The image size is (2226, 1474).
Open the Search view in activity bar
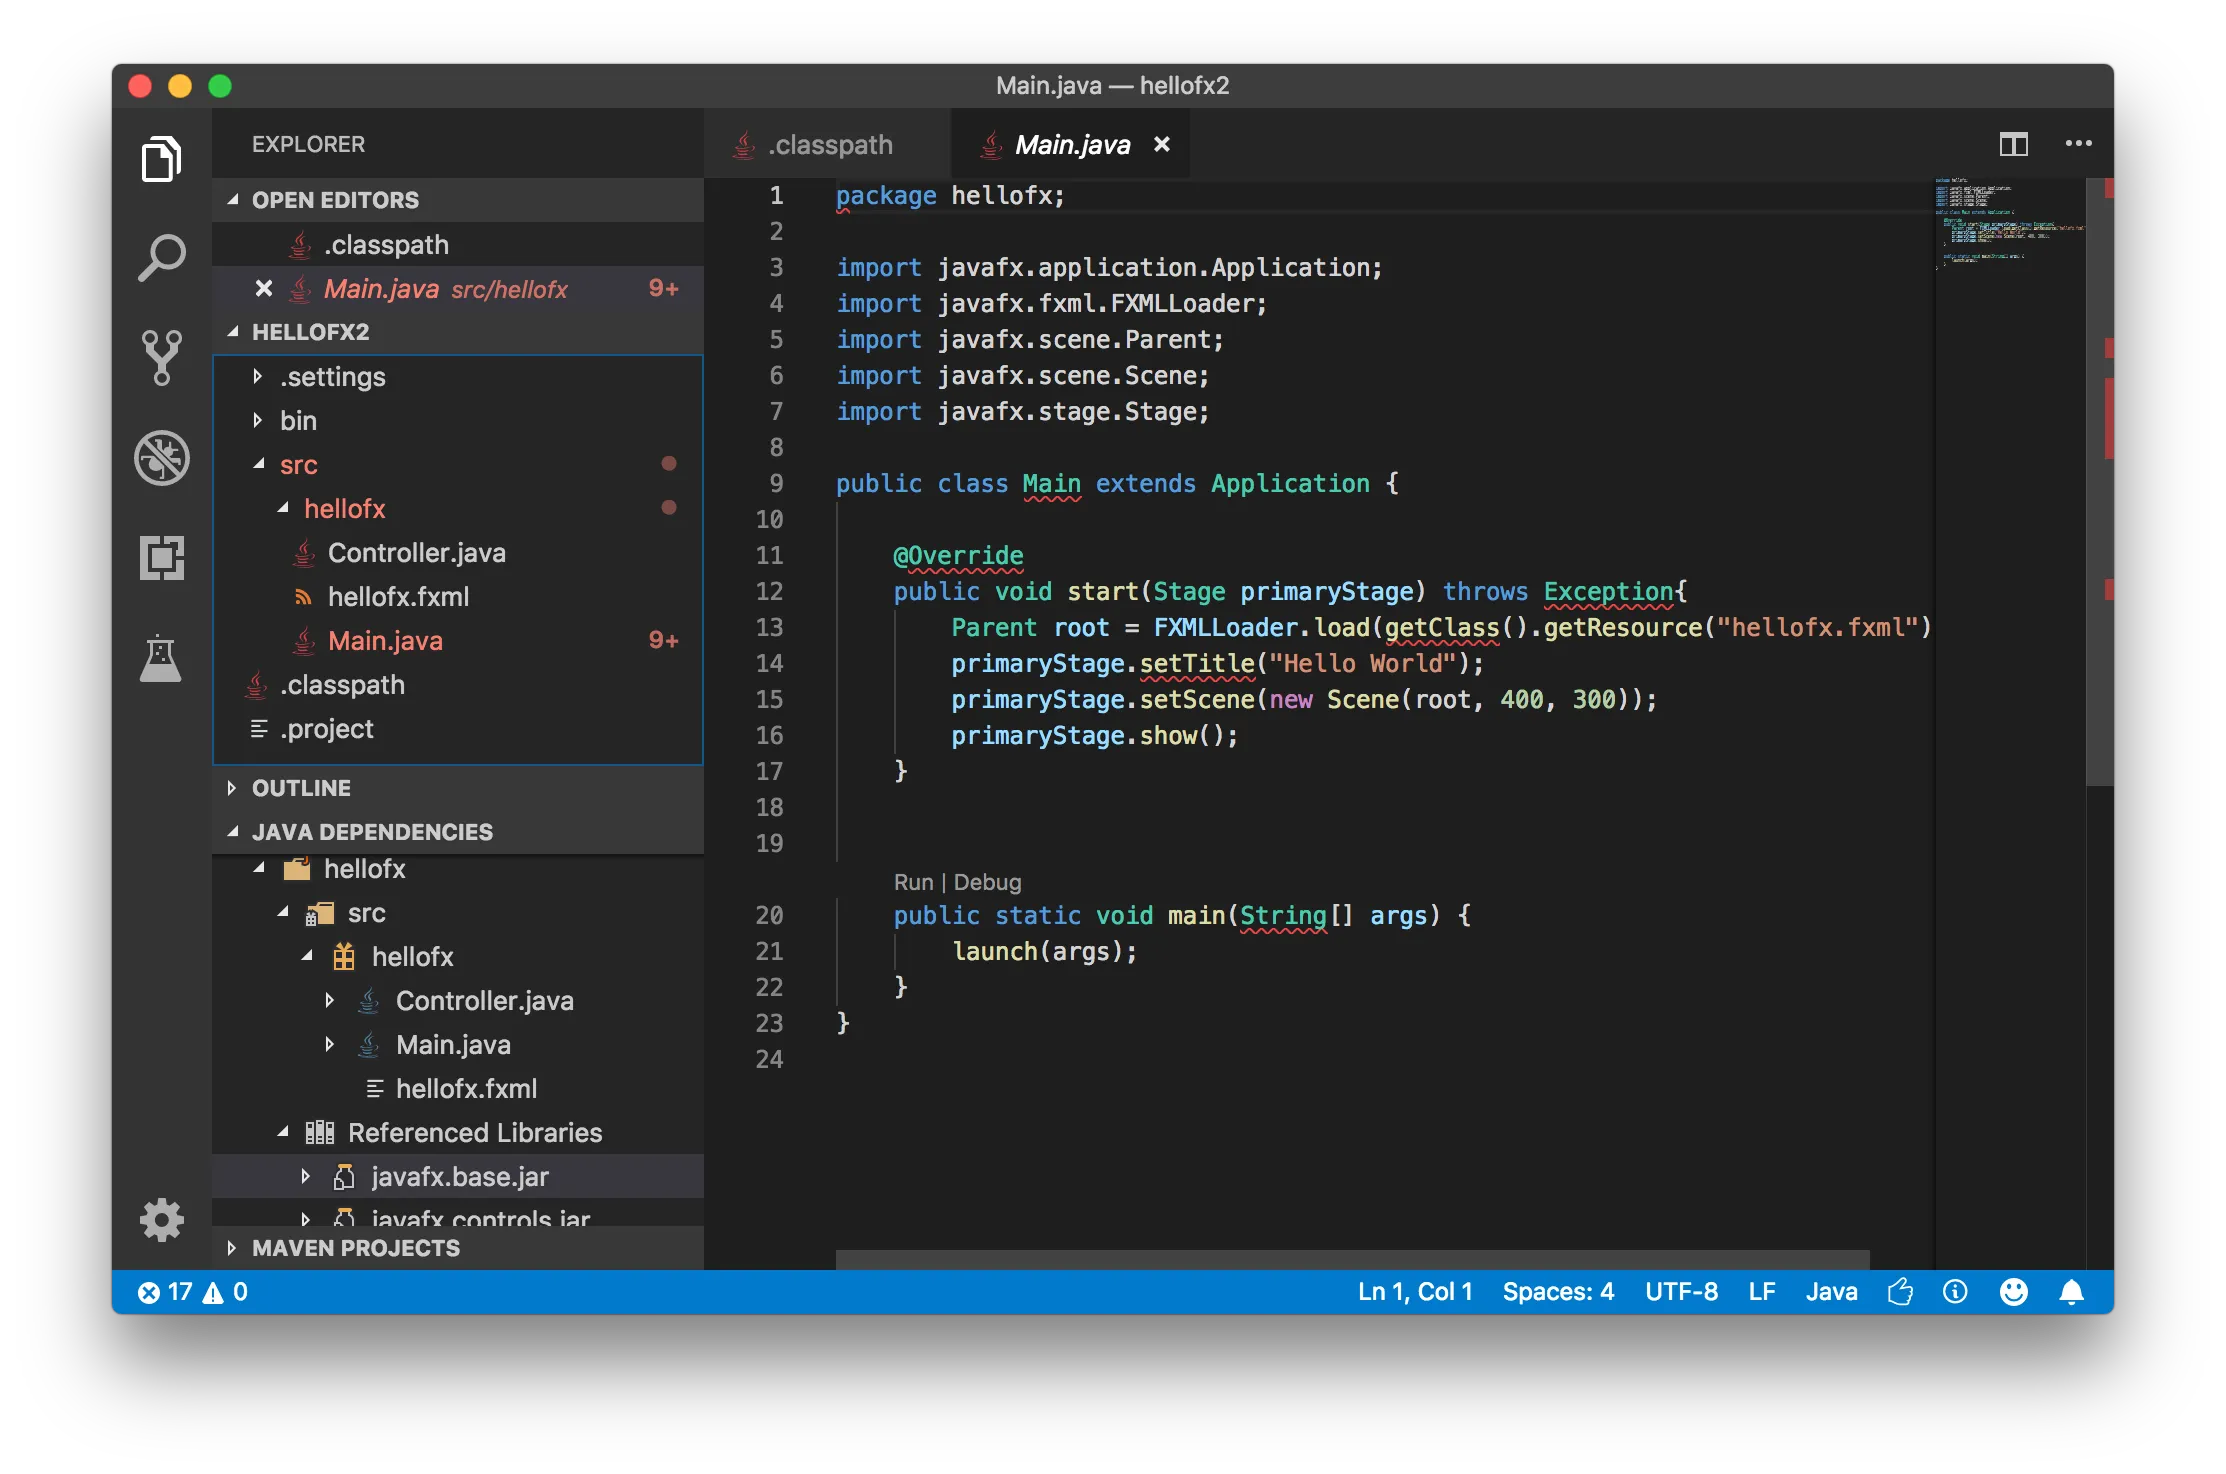click(161, 258)
